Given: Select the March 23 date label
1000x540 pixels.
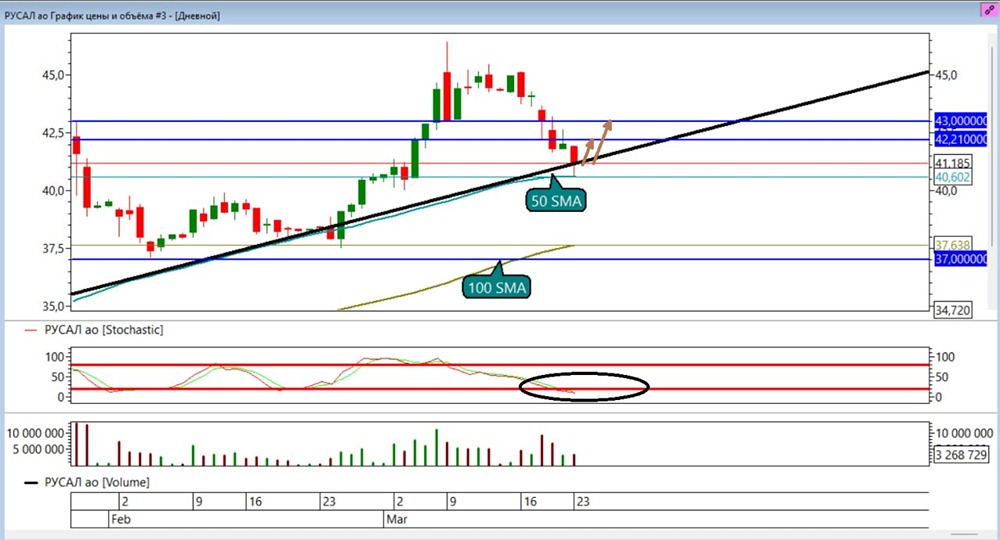Looking at the screenshot, I should [x=583, y=502].
